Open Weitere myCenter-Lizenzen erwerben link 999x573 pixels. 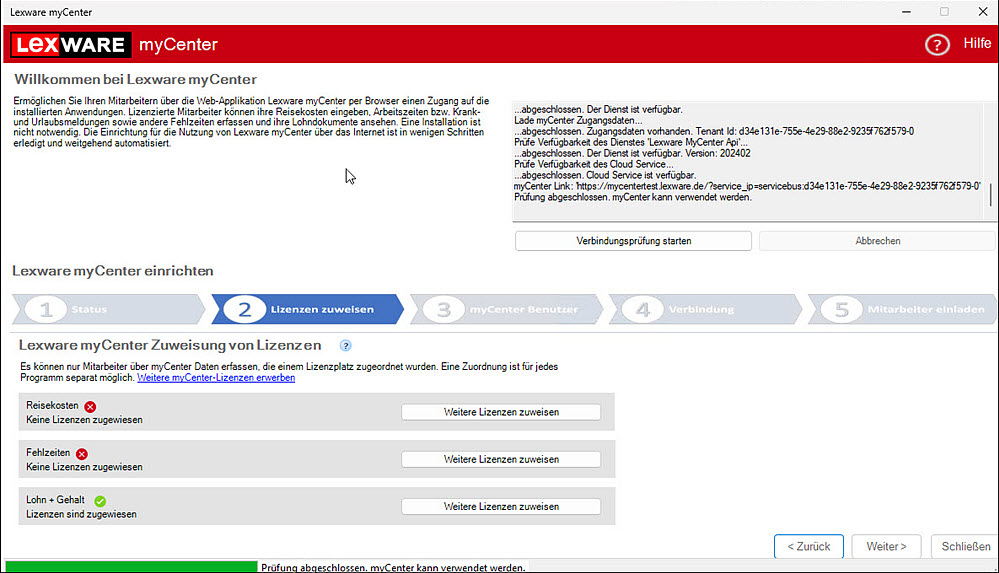click(x=215, y=378)
